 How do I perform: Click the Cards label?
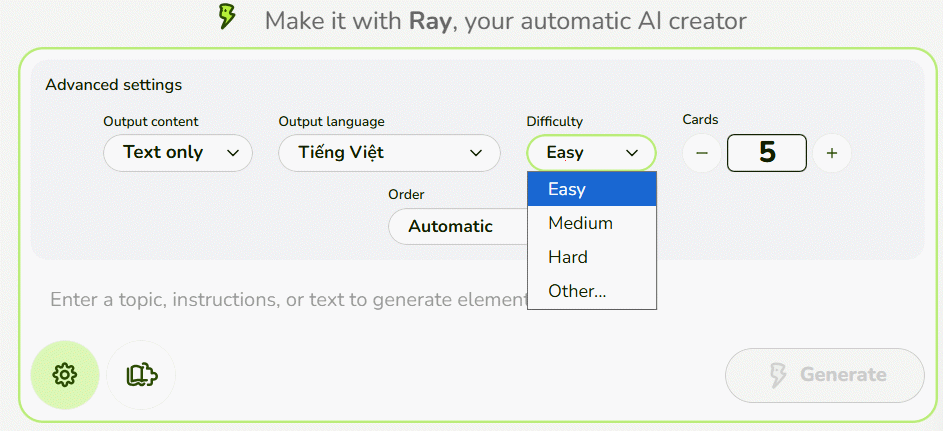pyautogui.click(x=701, y=120)
